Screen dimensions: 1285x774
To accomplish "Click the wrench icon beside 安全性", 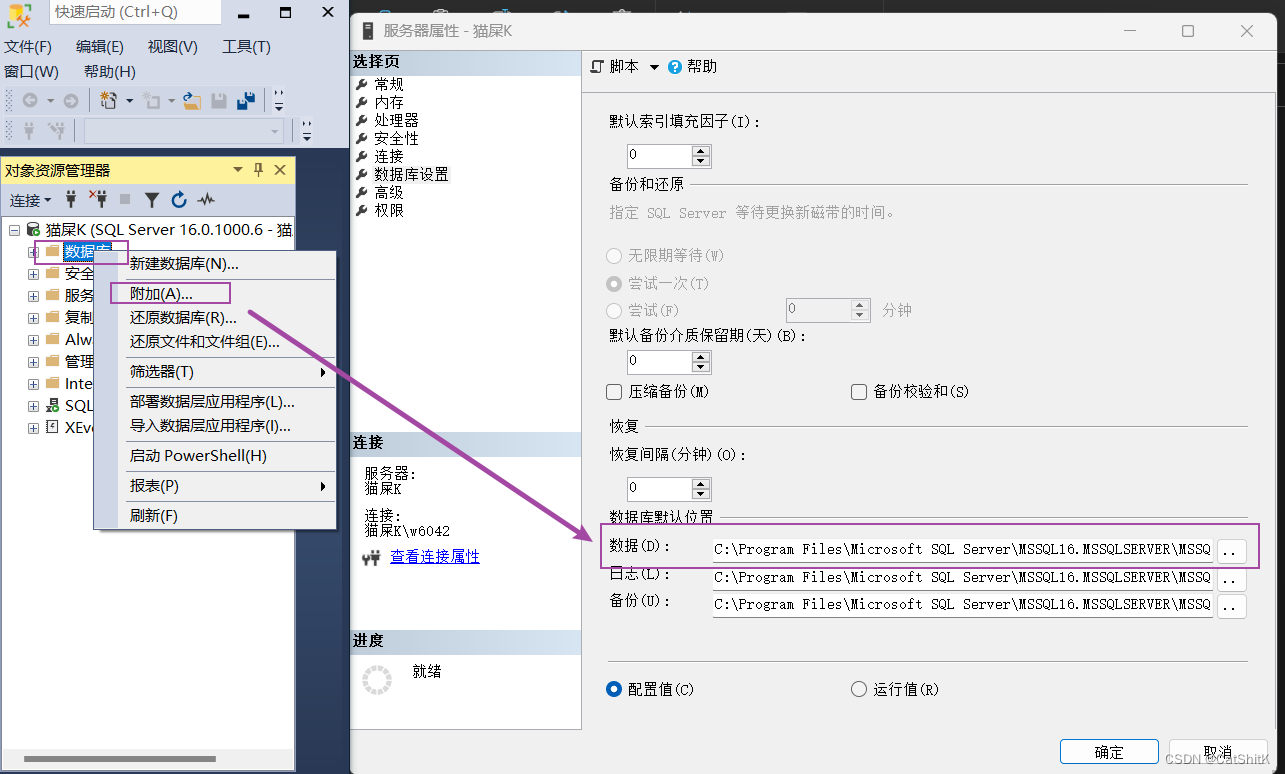I will 362,139.
